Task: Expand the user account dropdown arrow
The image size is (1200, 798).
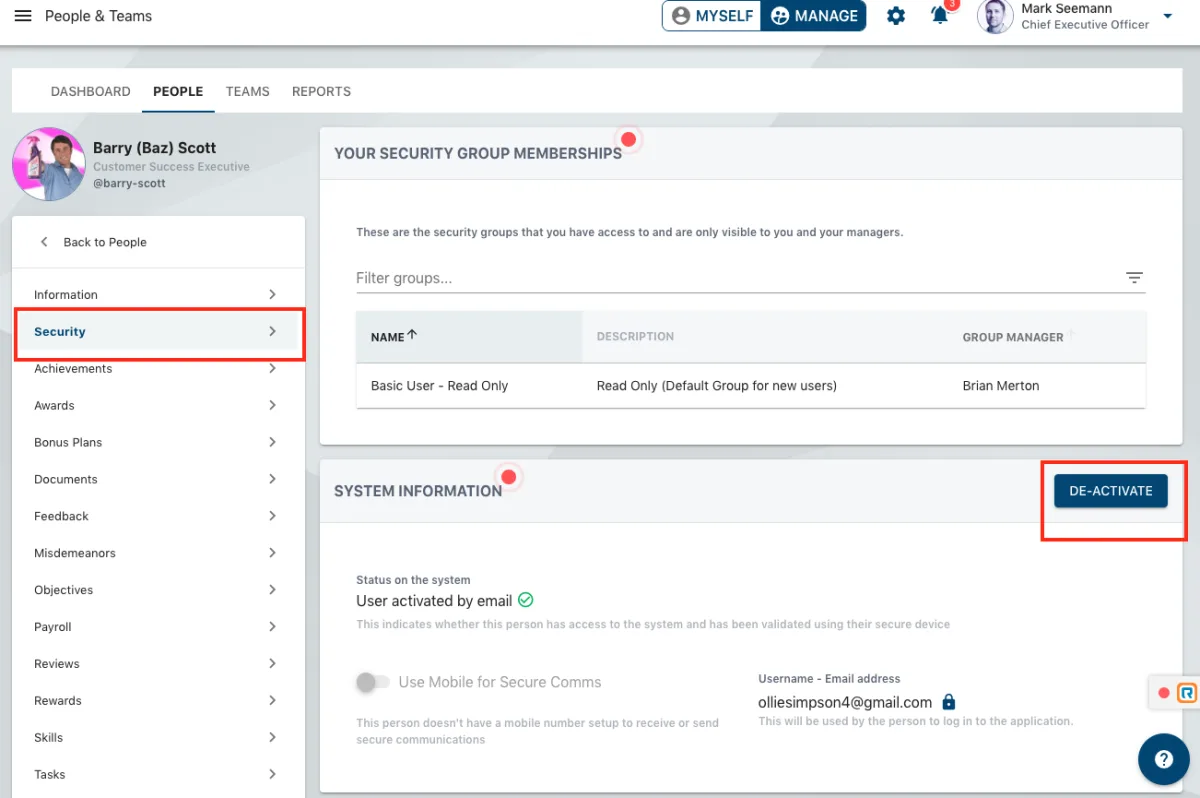Action: 1167,16
